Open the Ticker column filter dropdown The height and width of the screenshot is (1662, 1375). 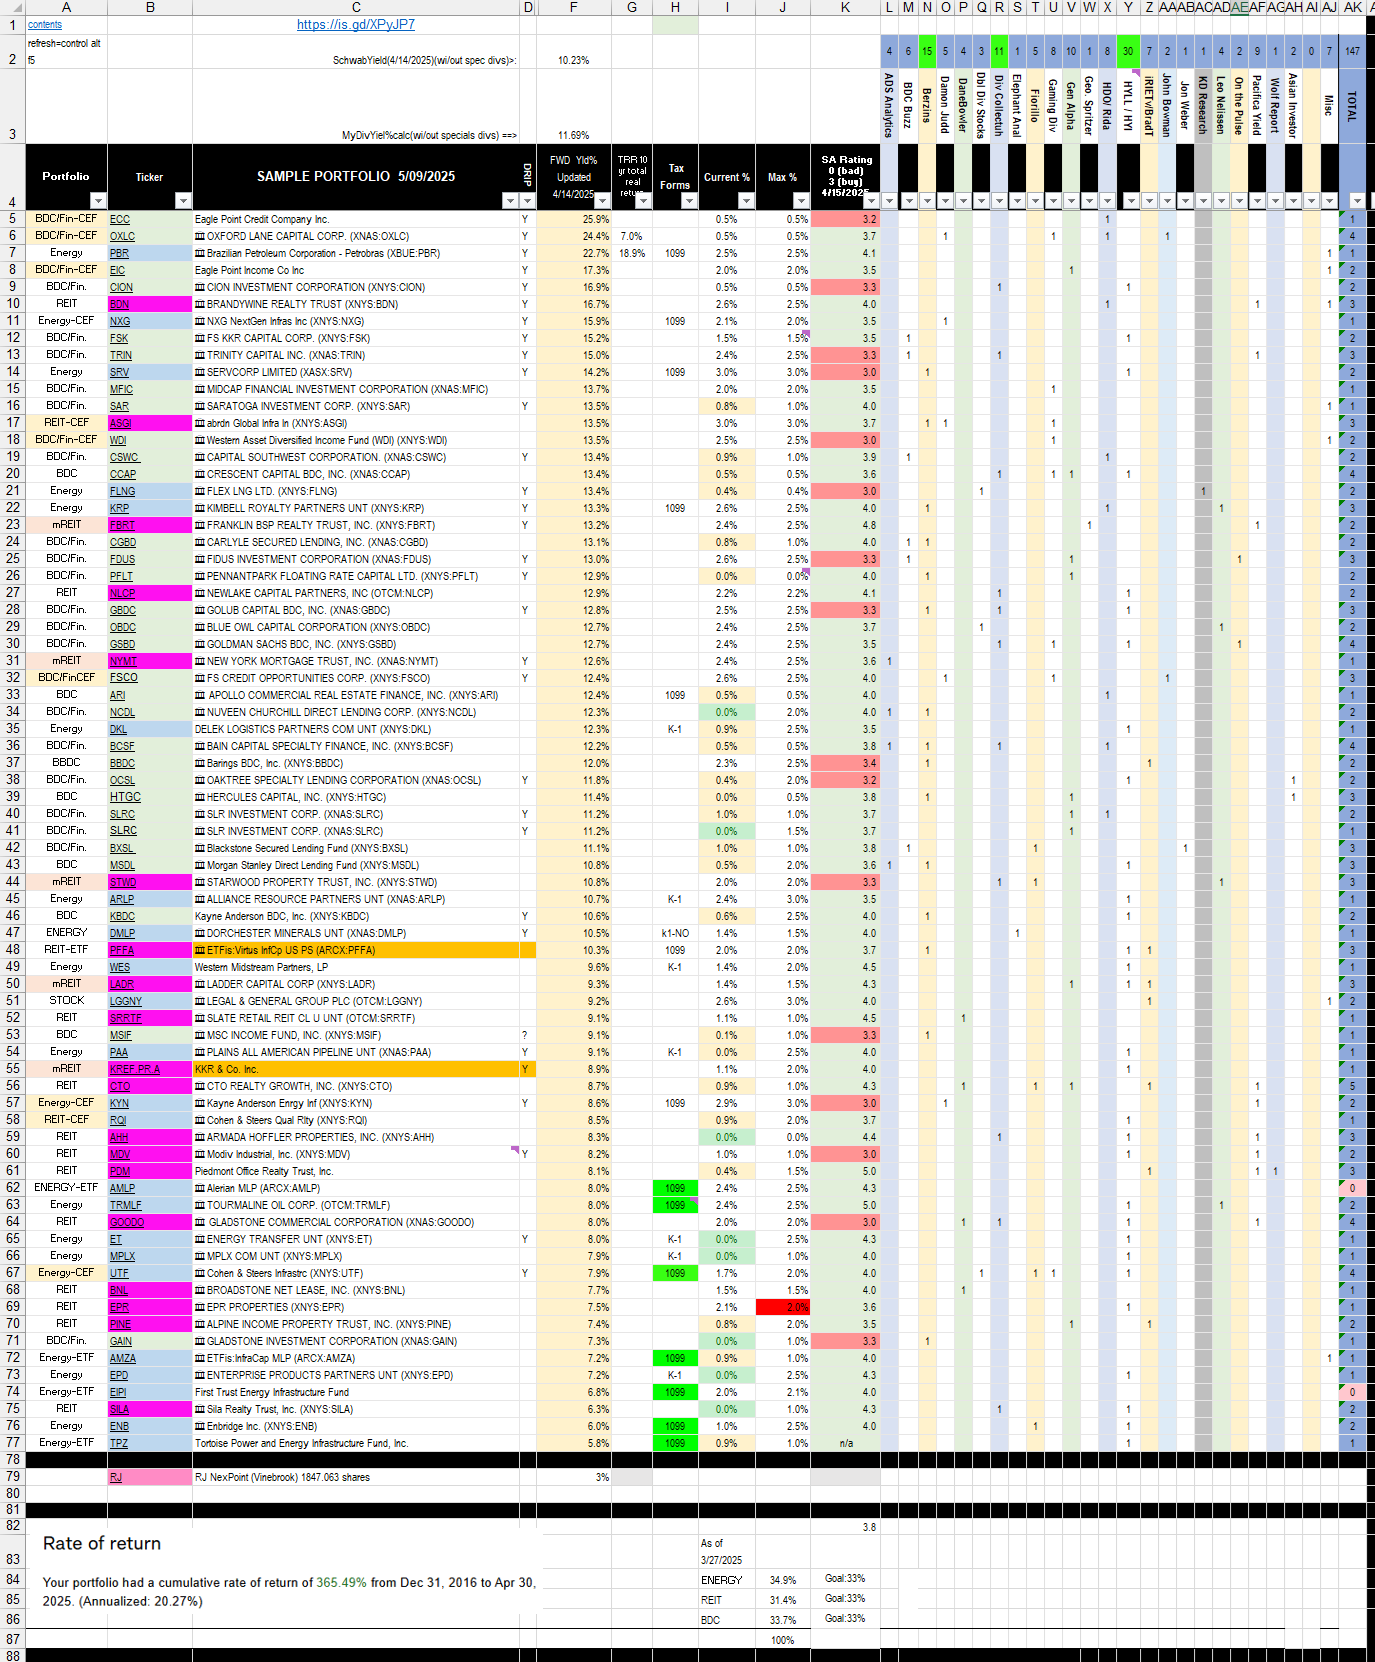182,201
